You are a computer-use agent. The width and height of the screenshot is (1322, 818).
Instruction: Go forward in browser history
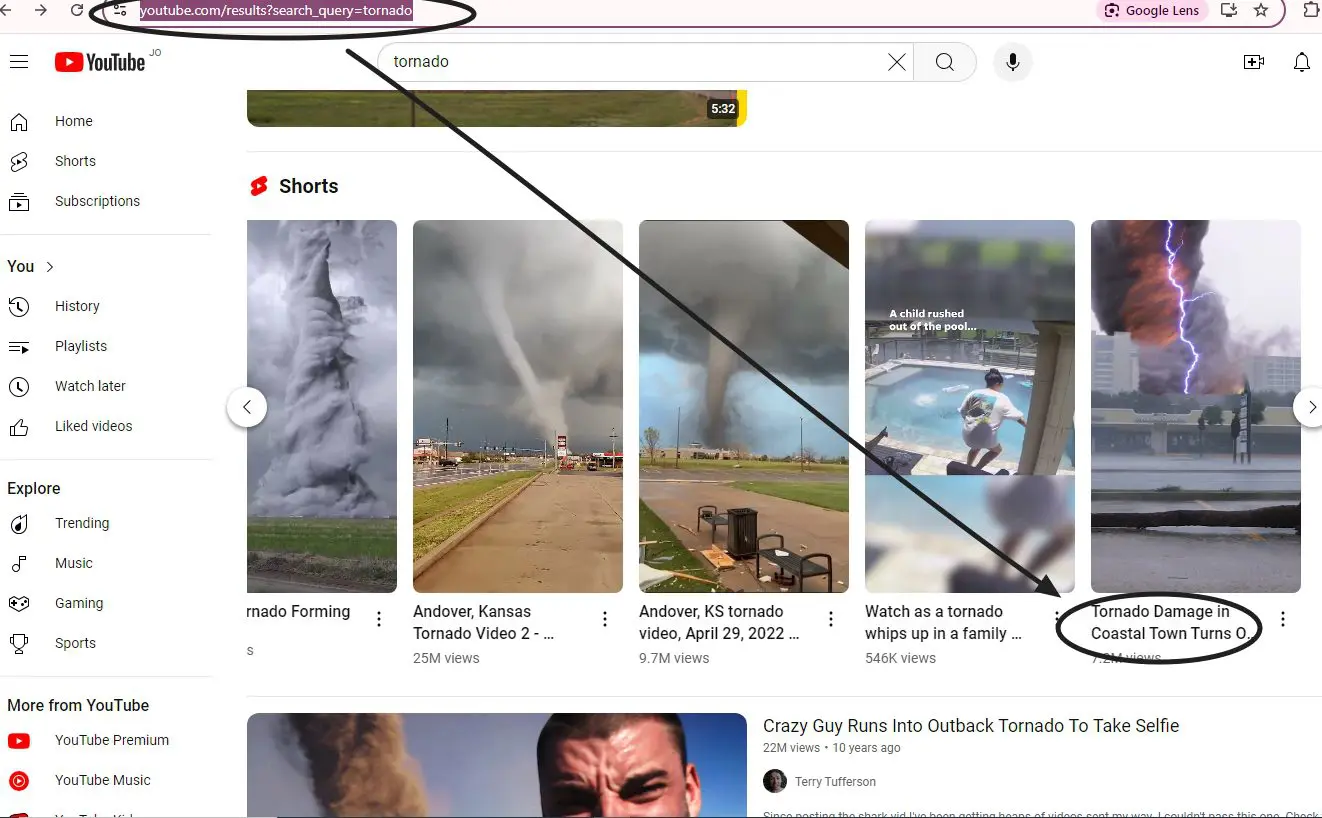[x=41, y=10]
